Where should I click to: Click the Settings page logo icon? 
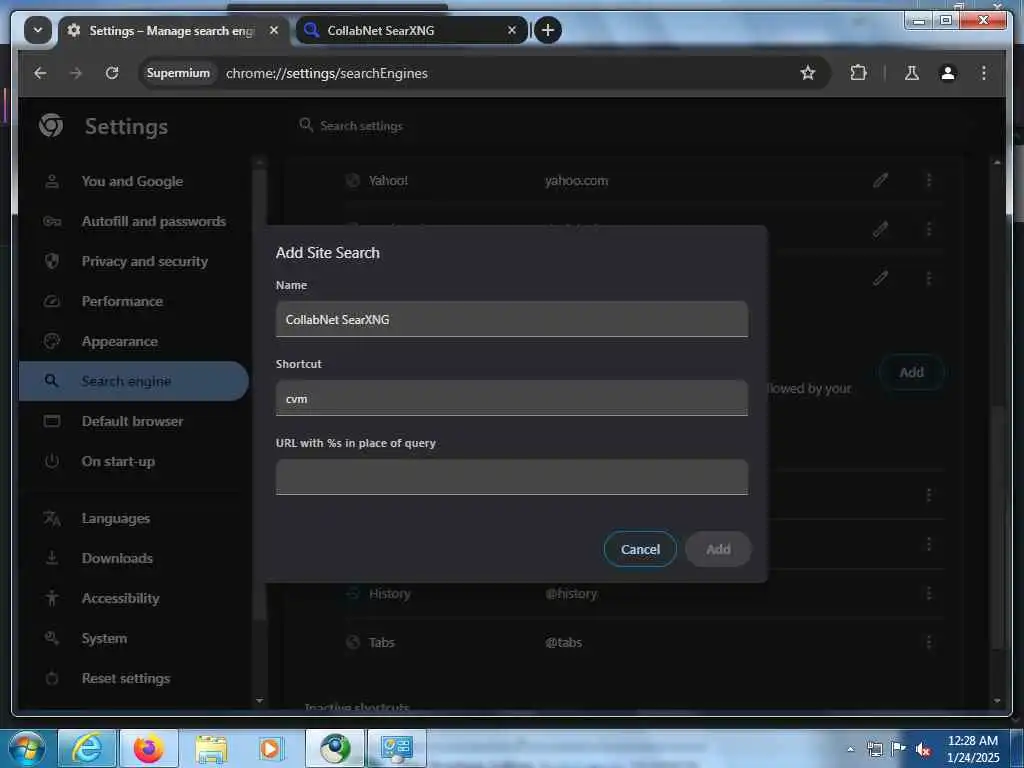click(x=51, y=125)
